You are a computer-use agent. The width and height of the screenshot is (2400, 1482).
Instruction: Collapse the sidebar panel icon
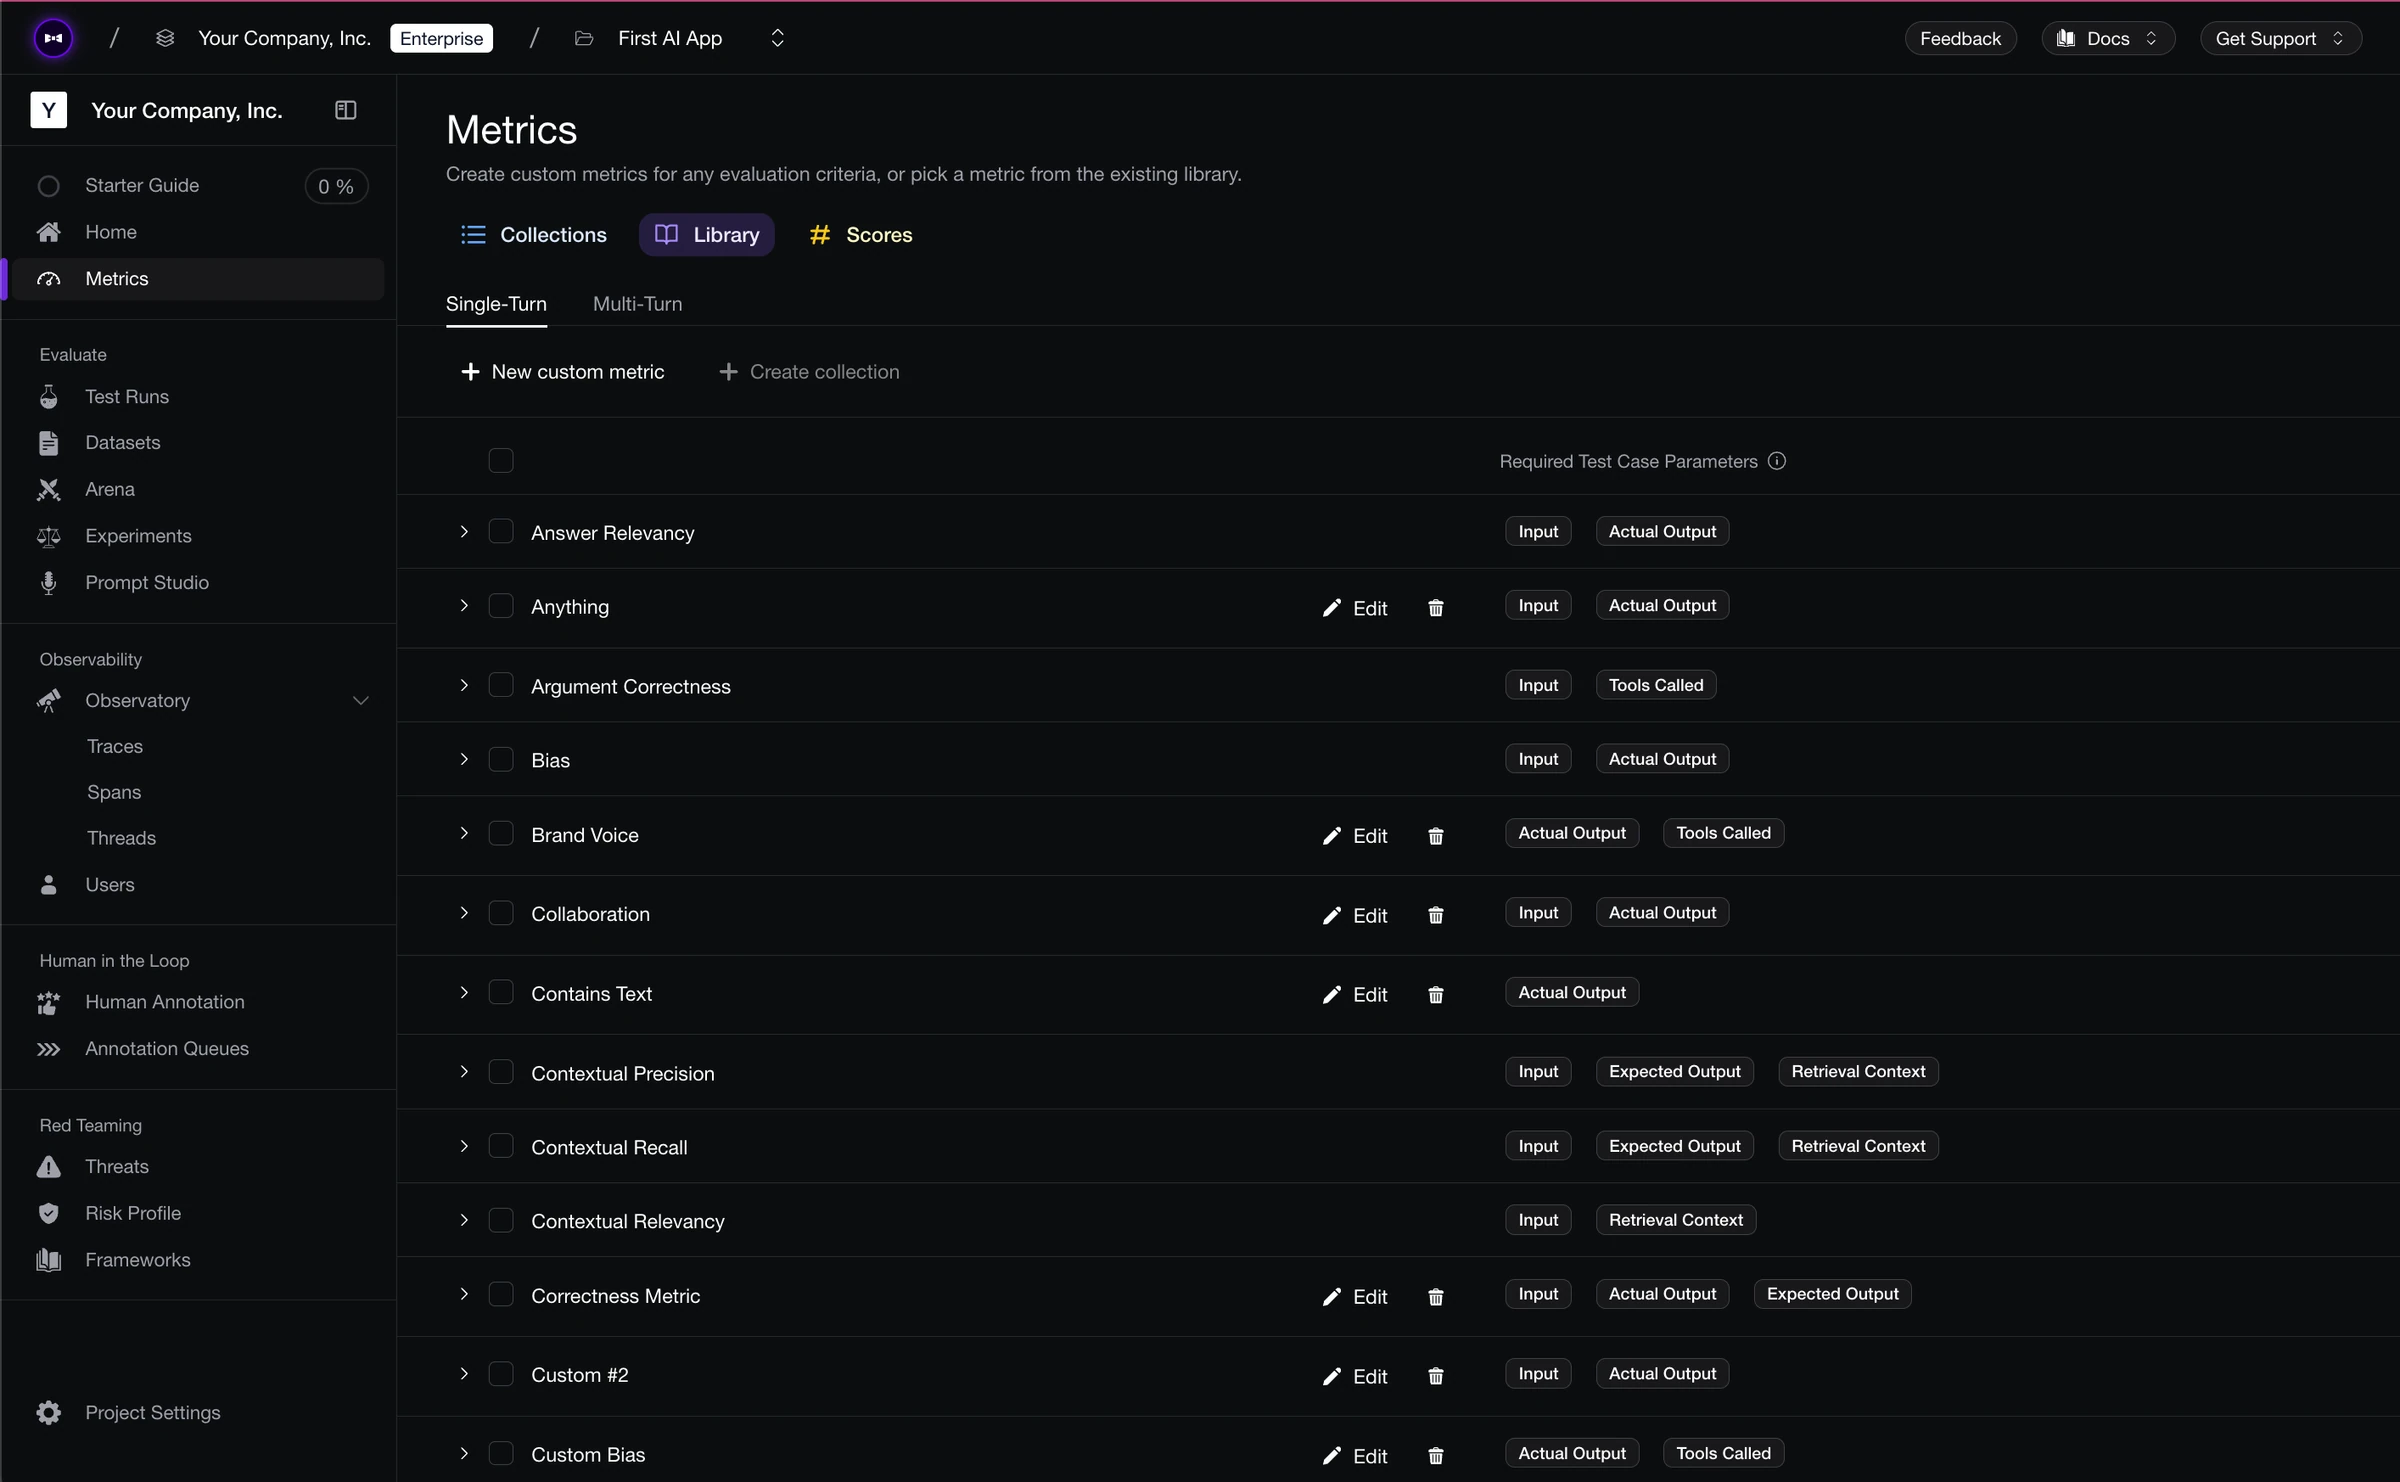[345, 110]
